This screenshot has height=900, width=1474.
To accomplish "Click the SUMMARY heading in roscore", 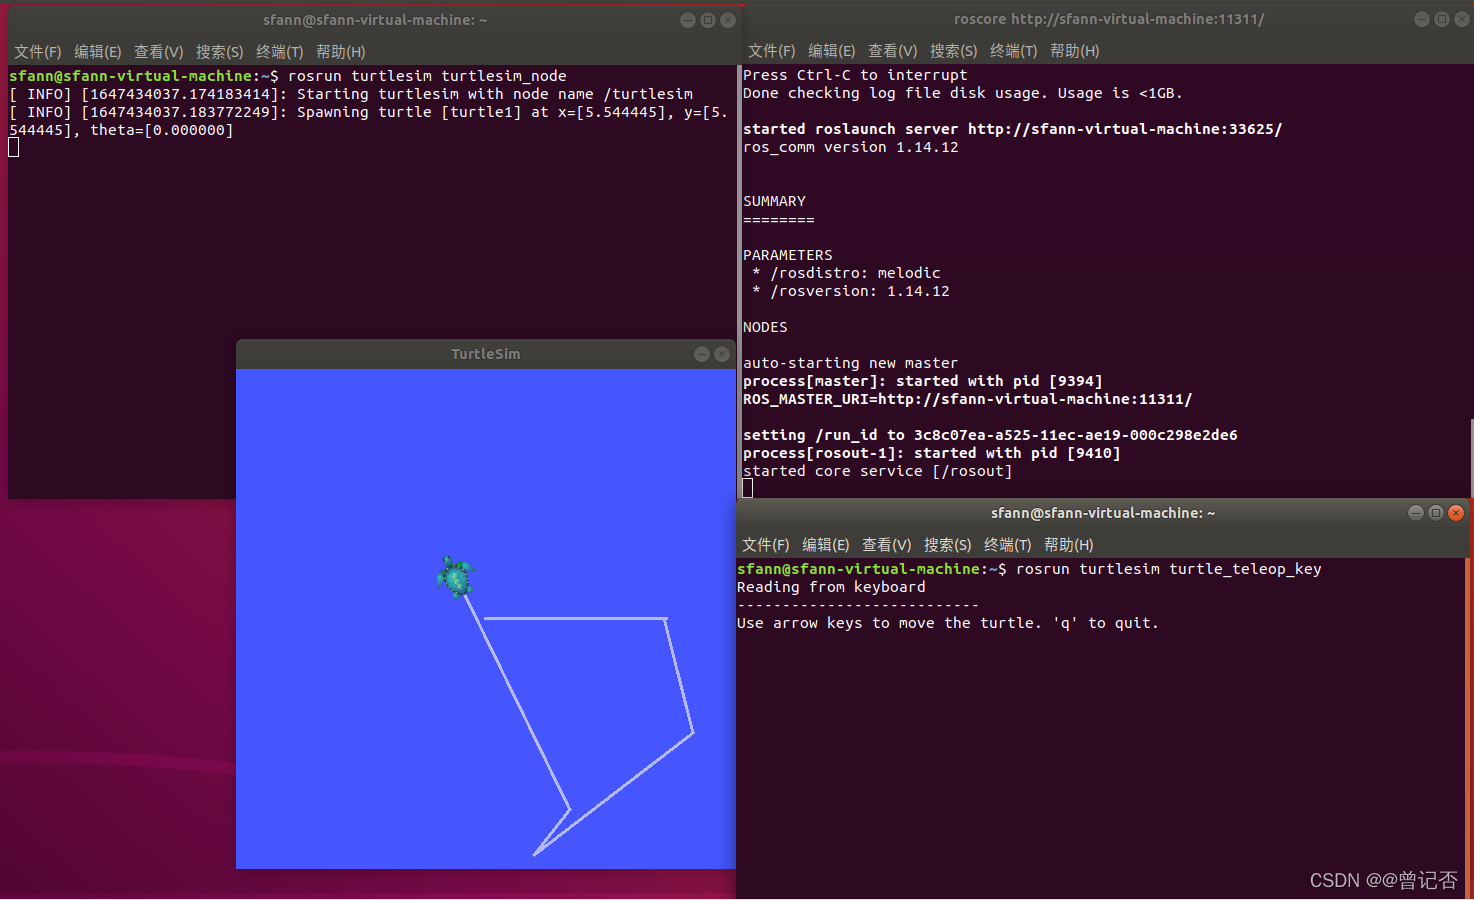I will [x=774, y=201].
